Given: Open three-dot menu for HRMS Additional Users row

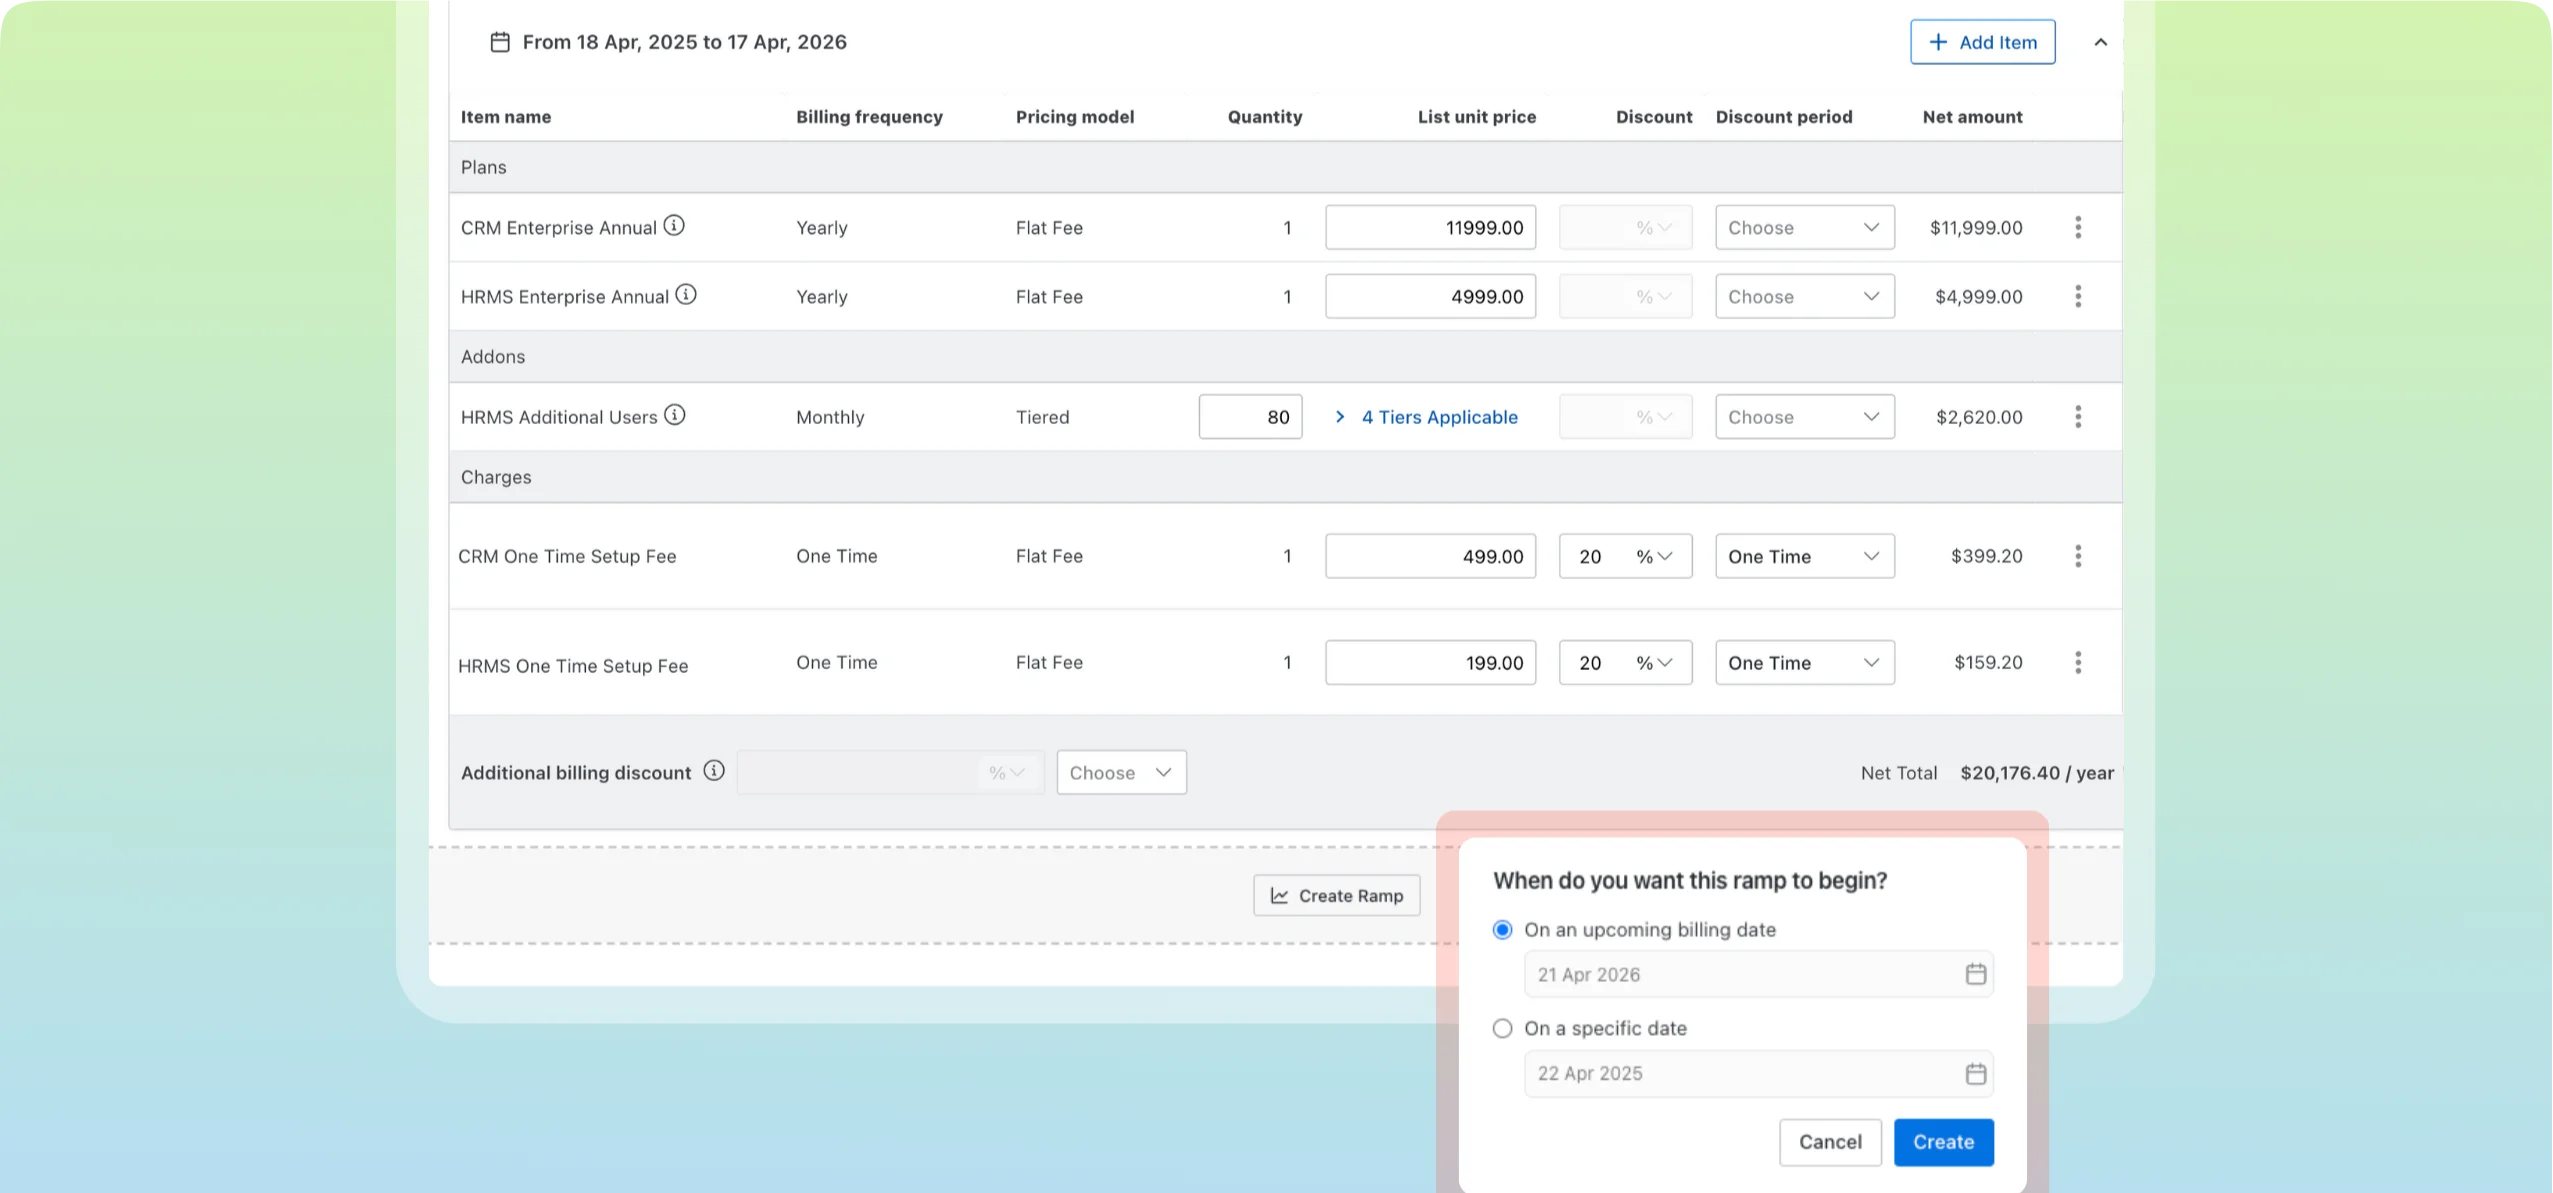Looking at the screenshot, I should [2078, 417].
